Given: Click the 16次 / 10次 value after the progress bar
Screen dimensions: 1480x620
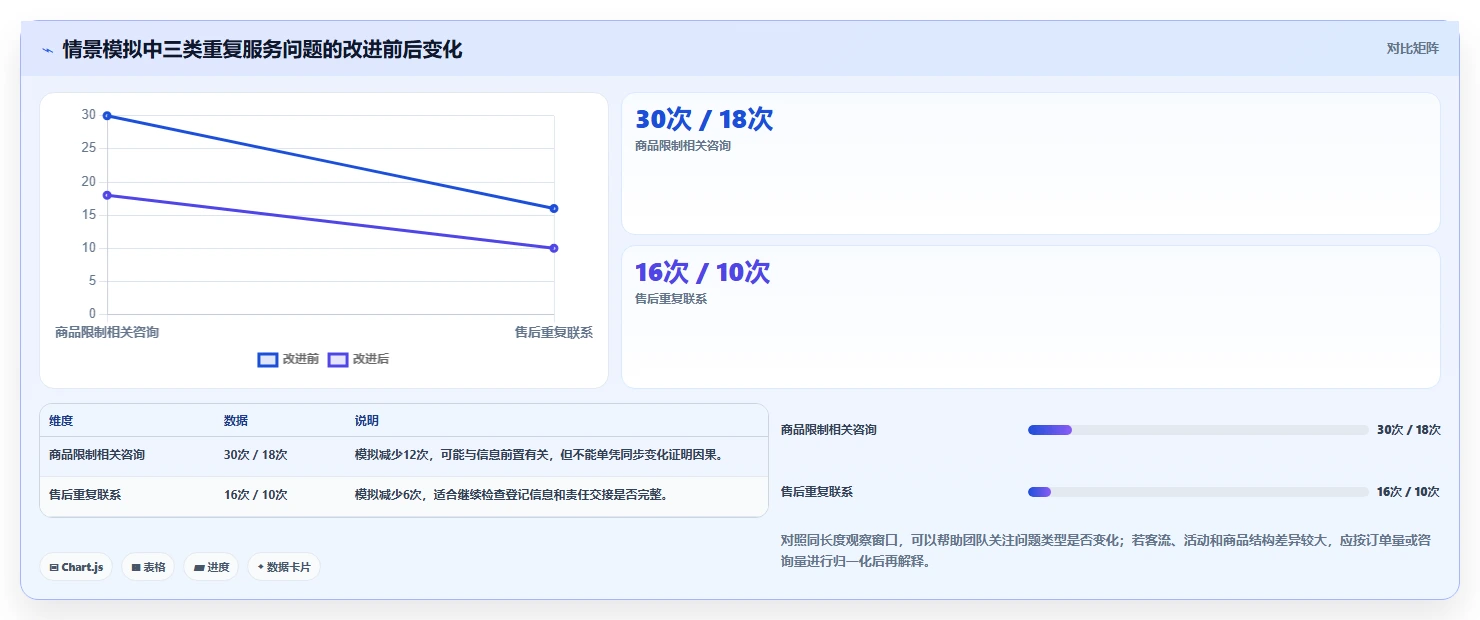Looking at the screenshot, I should (x=1408, y=492).
